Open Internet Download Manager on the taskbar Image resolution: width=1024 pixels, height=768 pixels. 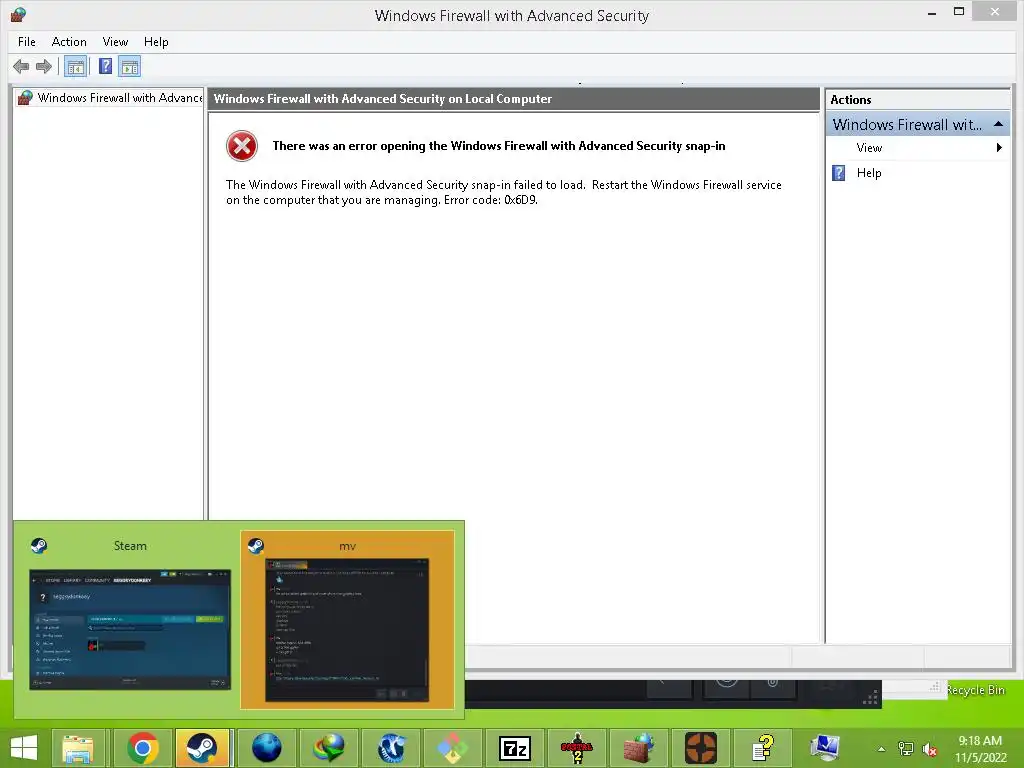[x=328, y=748]
